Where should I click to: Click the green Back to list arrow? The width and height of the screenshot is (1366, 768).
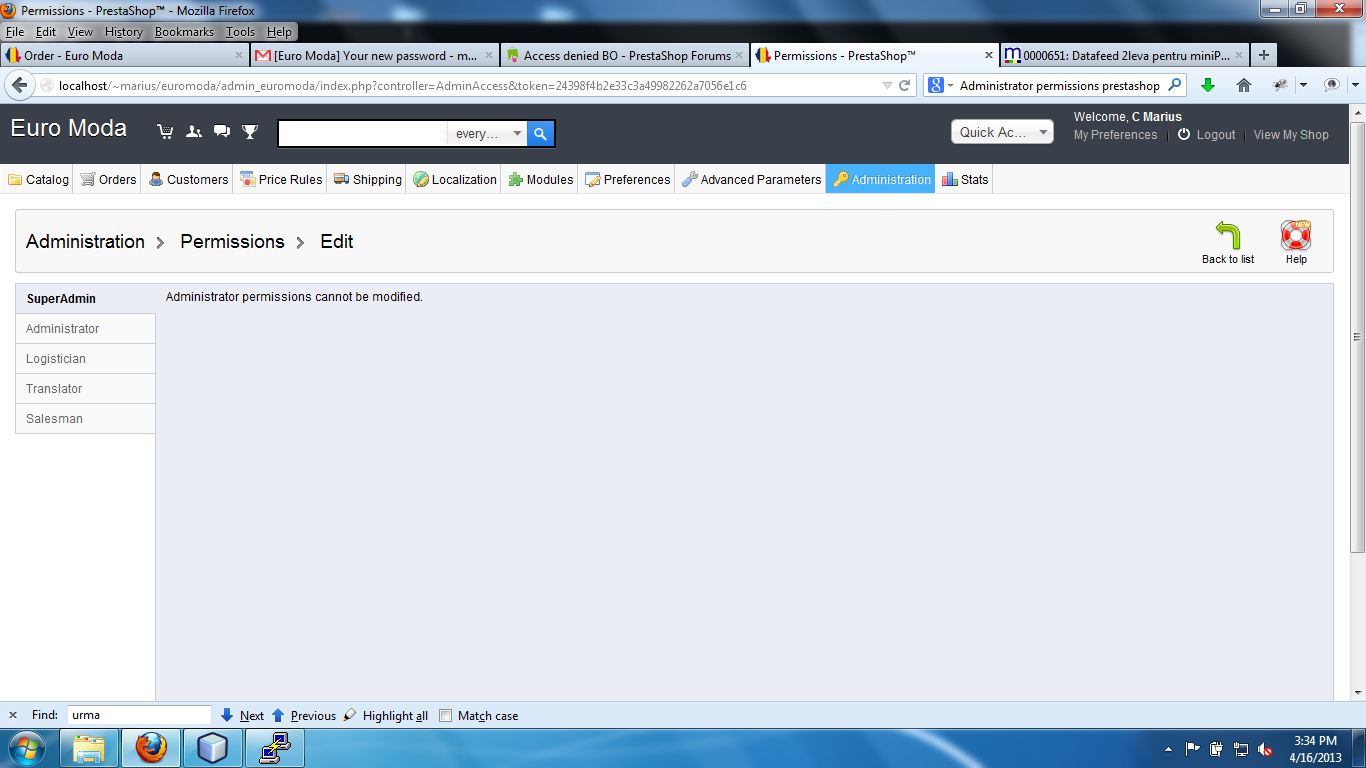click(x=1228, y=236)
